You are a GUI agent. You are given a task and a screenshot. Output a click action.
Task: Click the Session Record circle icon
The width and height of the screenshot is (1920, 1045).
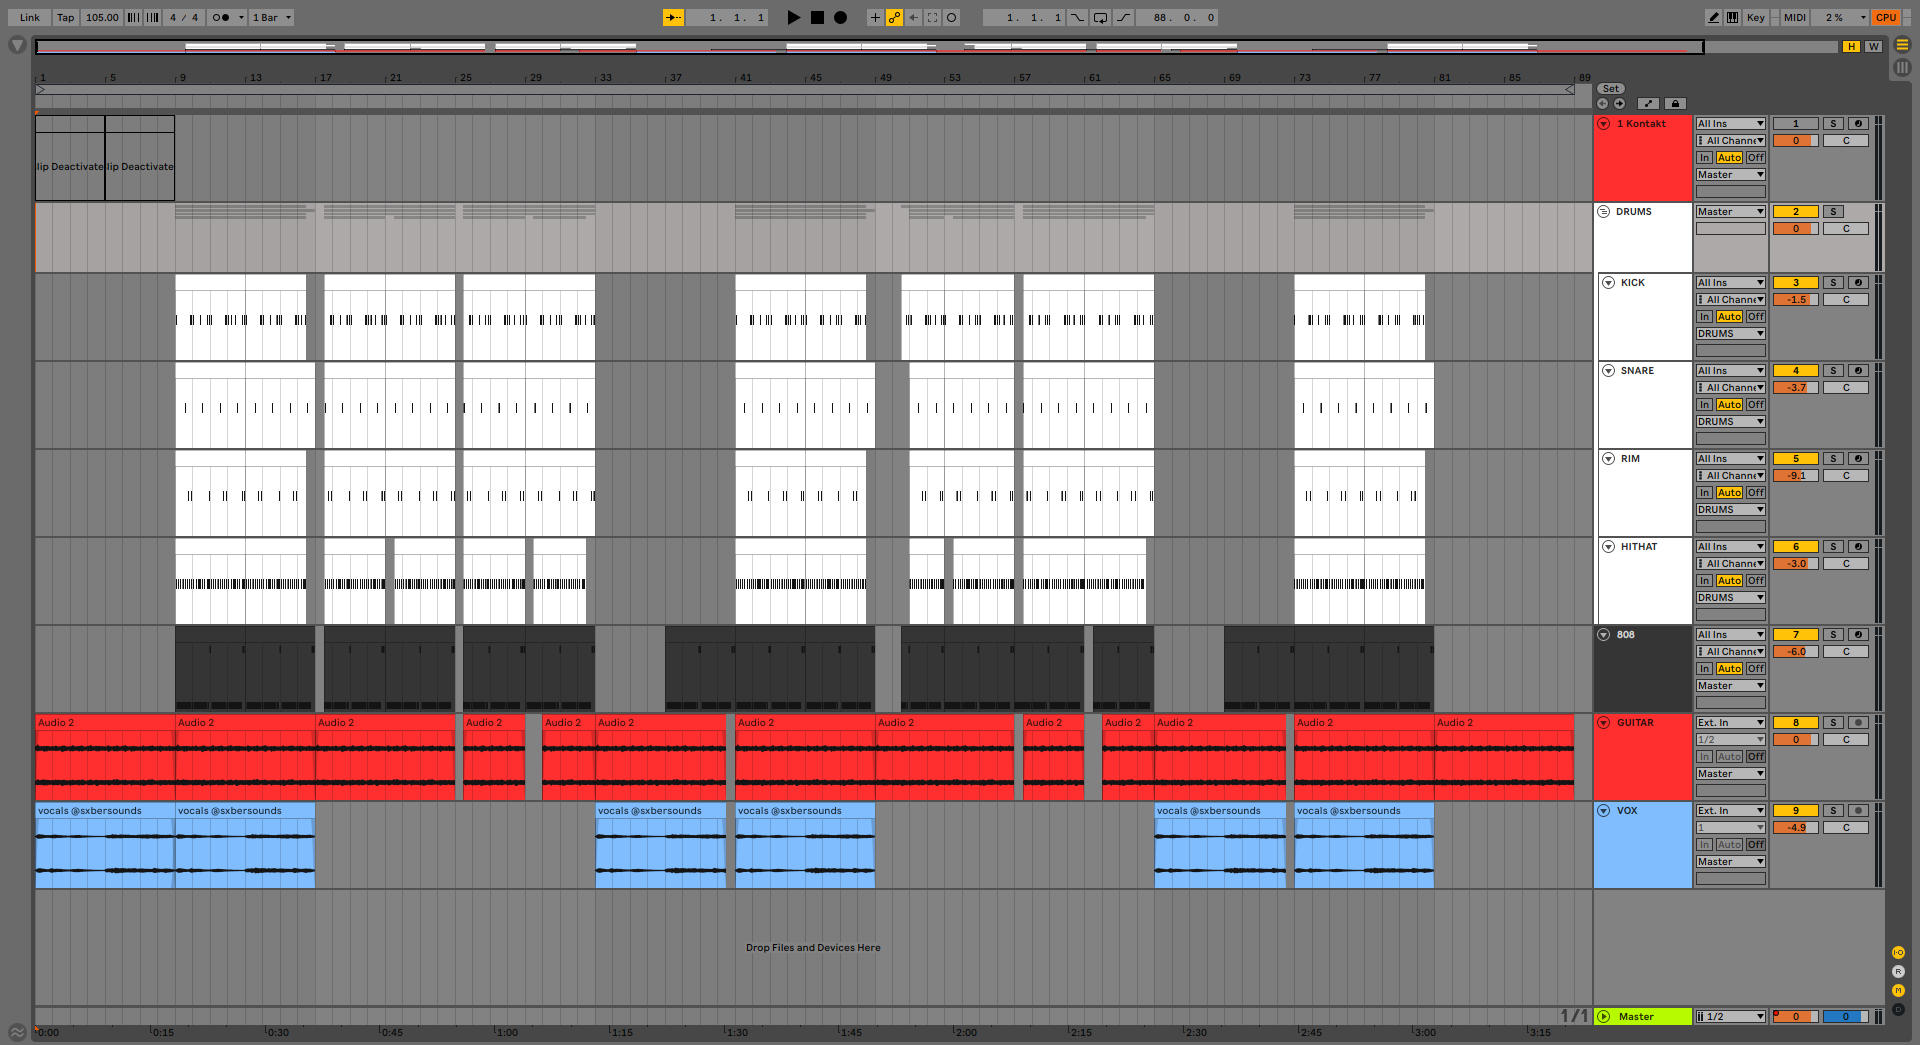[952, 17]
